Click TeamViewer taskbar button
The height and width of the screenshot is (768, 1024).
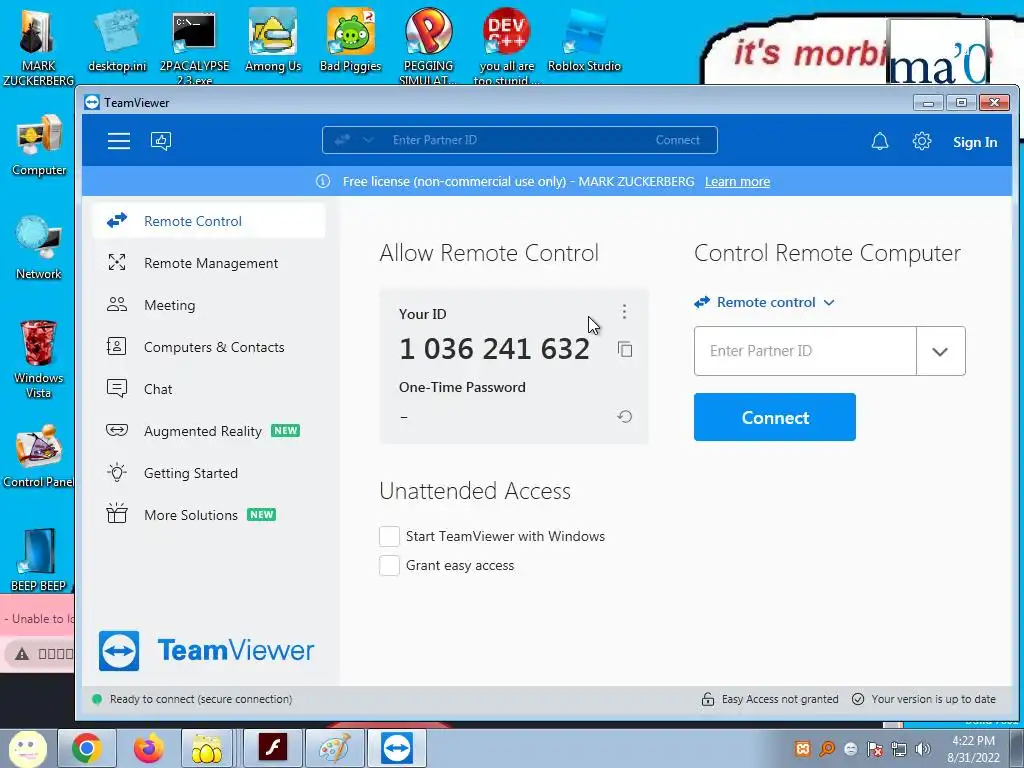pos(397,748)
